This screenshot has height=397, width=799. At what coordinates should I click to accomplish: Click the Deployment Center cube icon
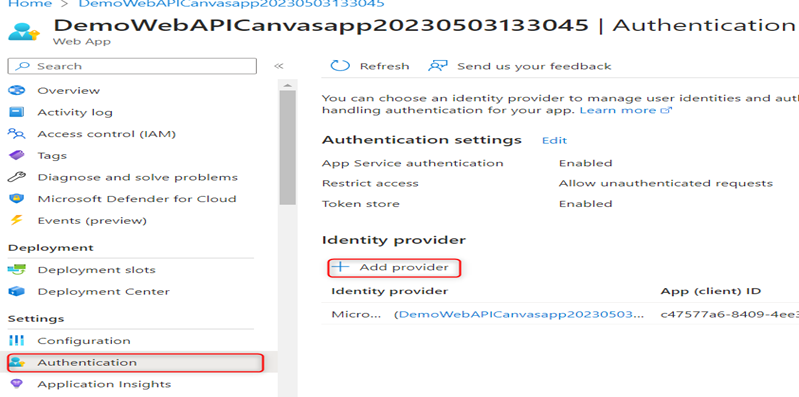(x=17, y=292)
